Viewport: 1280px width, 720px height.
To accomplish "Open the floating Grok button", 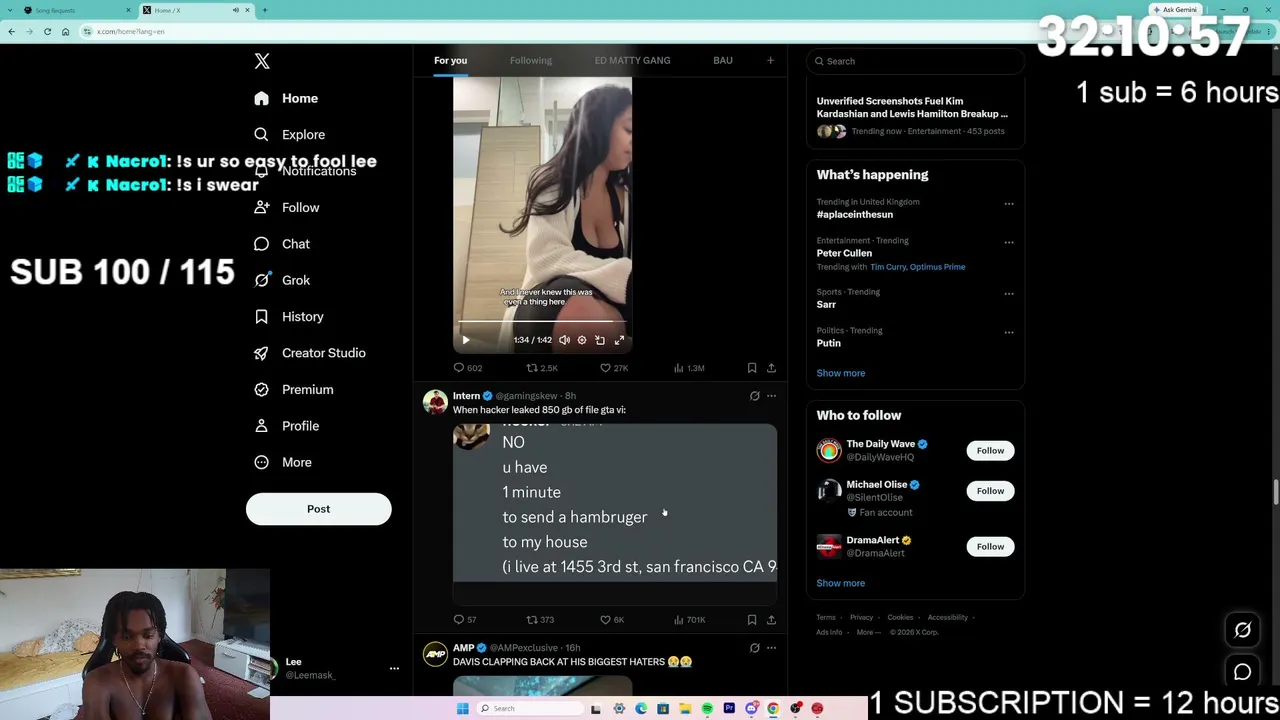I will 1242,630.
